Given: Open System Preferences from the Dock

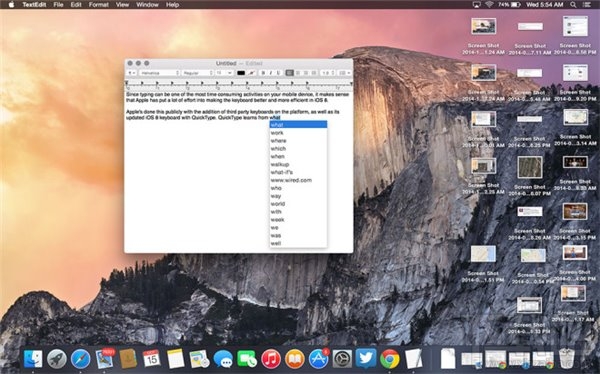Looking at the screenshot, I should [x=342, y=359].
